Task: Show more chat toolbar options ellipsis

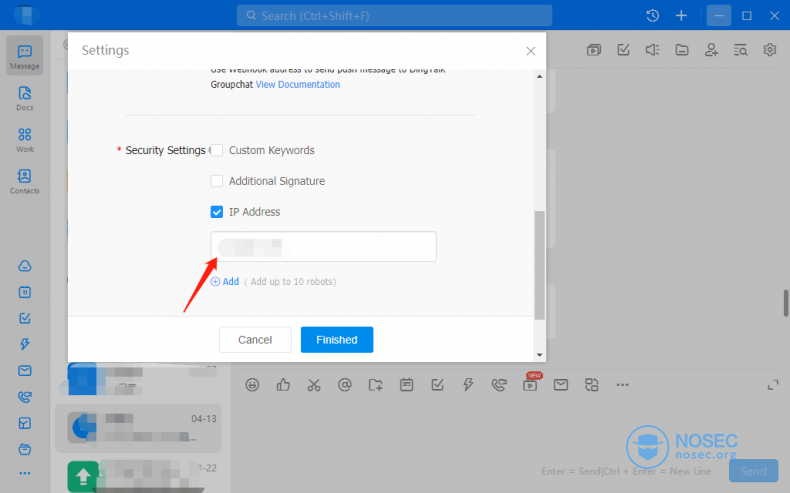Action: (622, 385)
